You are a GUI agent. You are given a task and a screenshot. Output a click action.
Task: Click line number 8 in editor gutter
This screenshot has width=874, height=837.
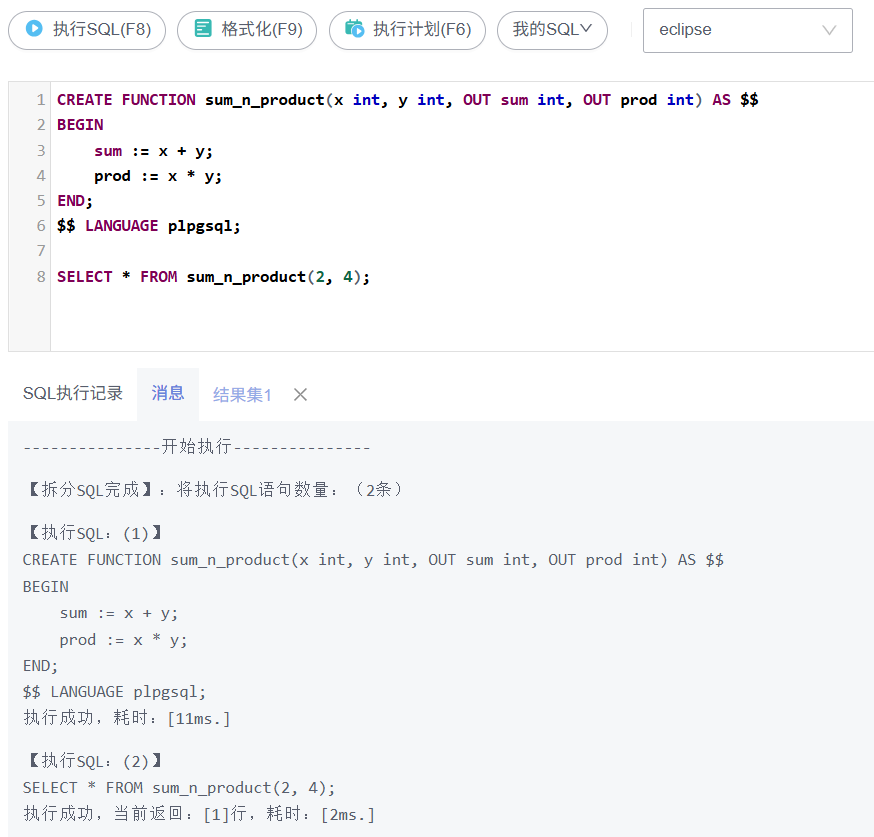coord(41,277)
